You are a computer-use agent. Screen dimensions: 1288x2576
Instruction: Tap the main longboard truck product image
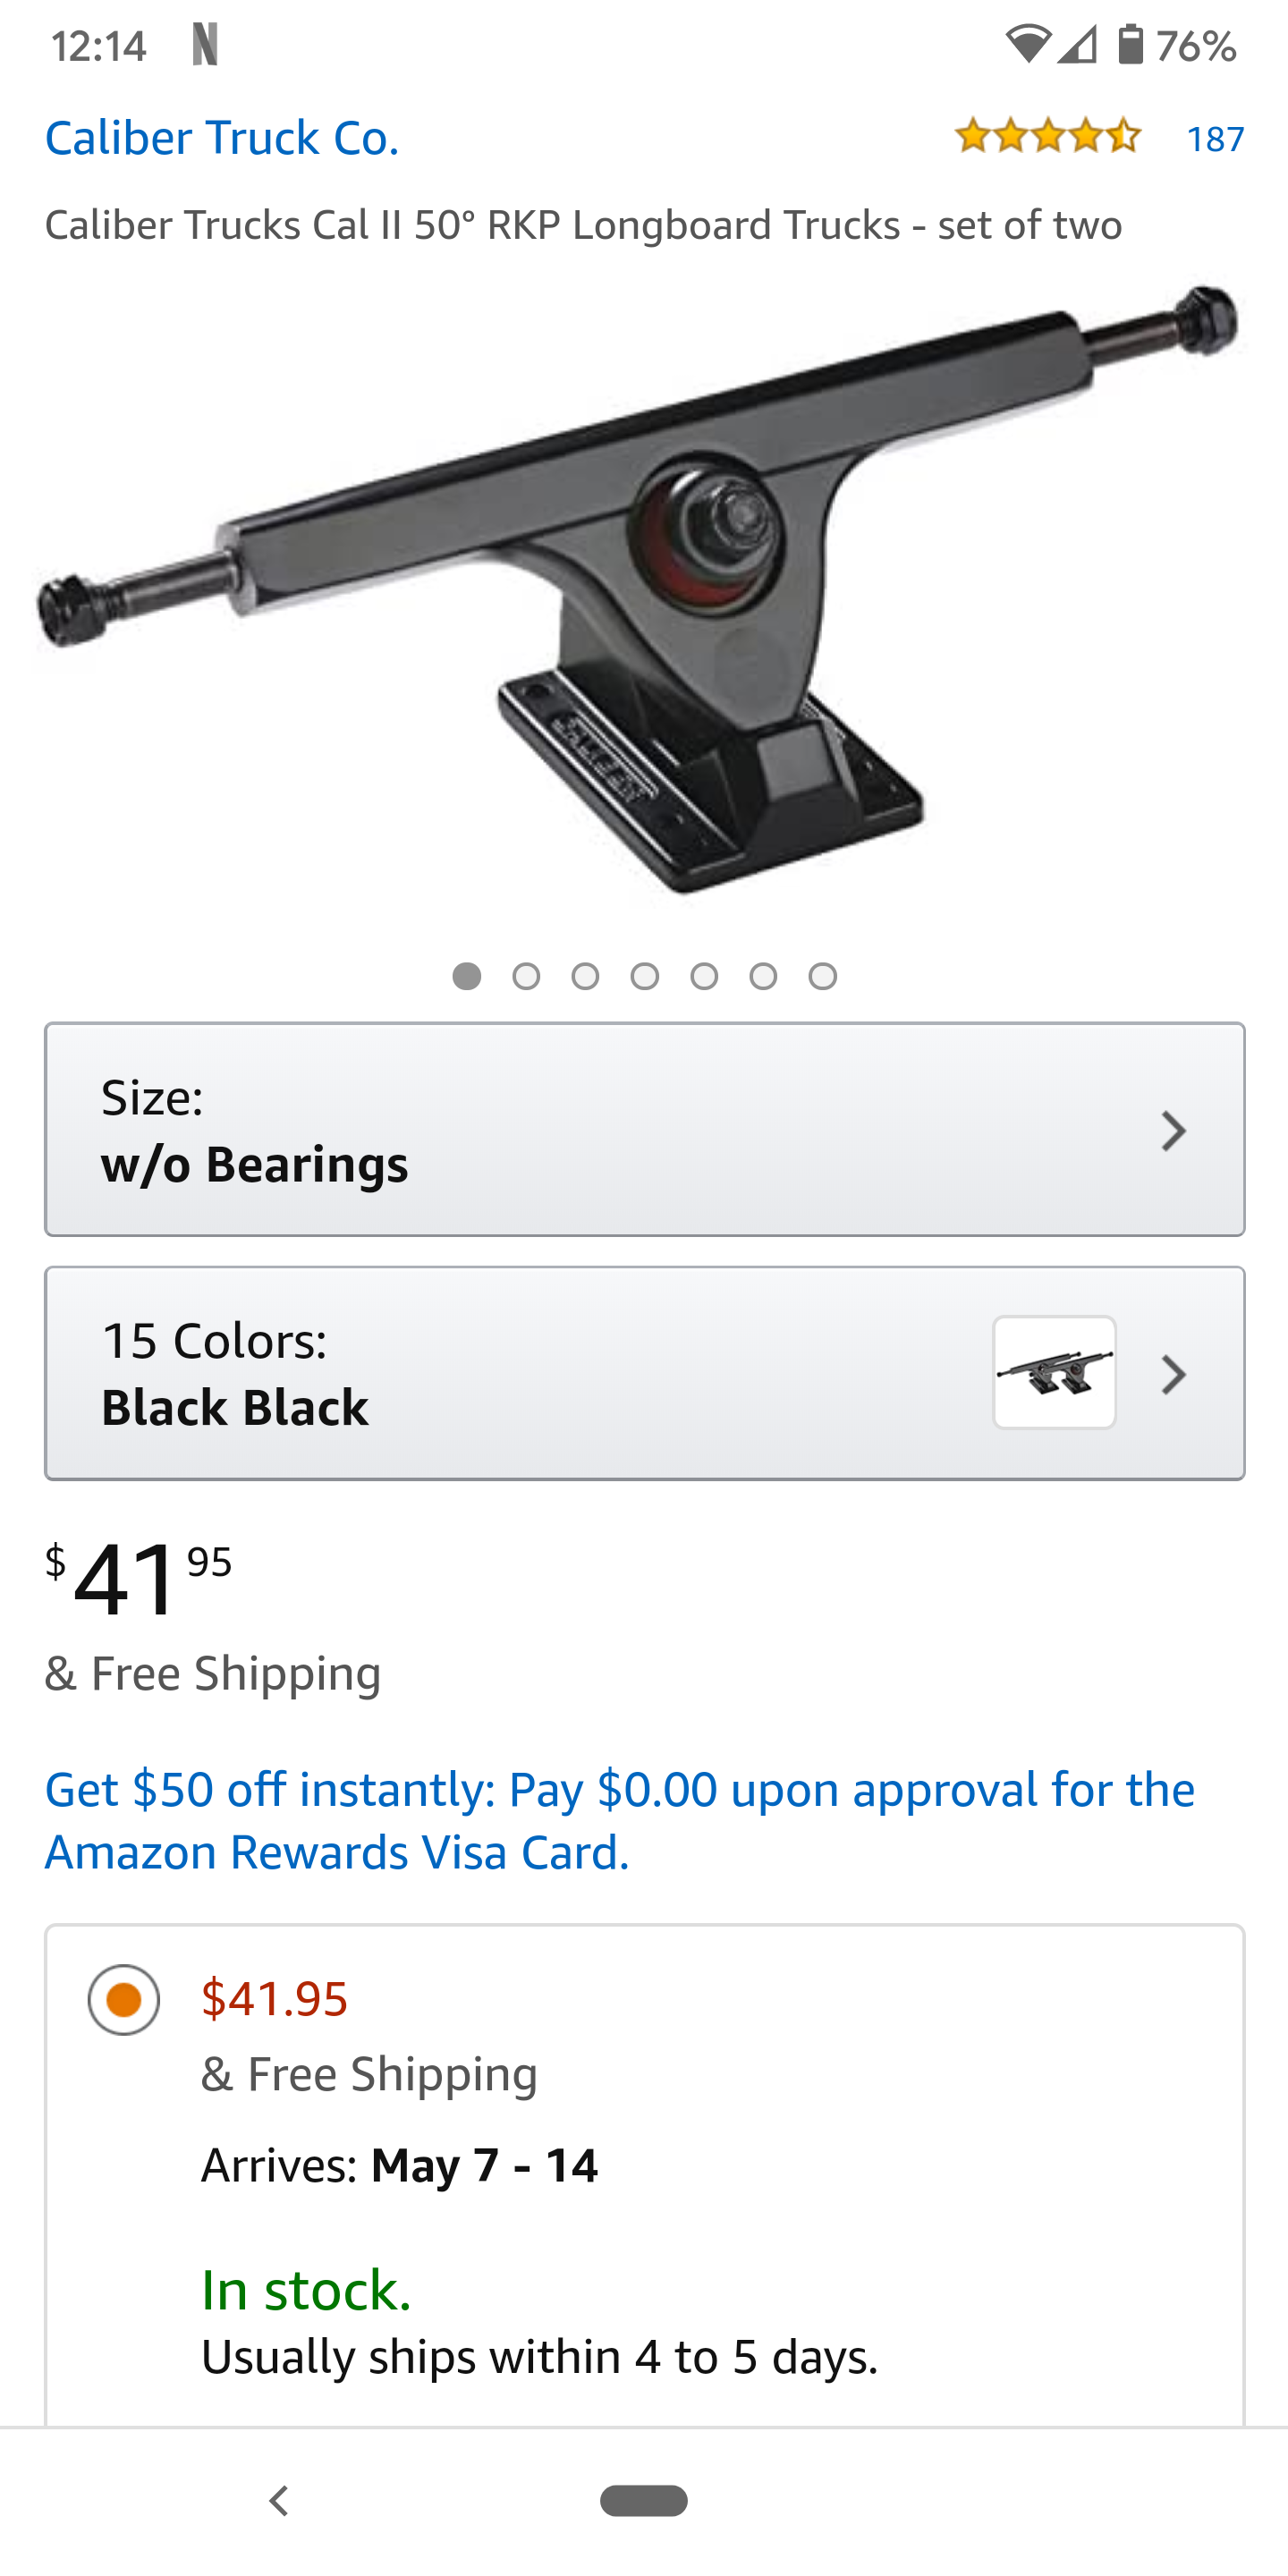click(x=640, y=590)
